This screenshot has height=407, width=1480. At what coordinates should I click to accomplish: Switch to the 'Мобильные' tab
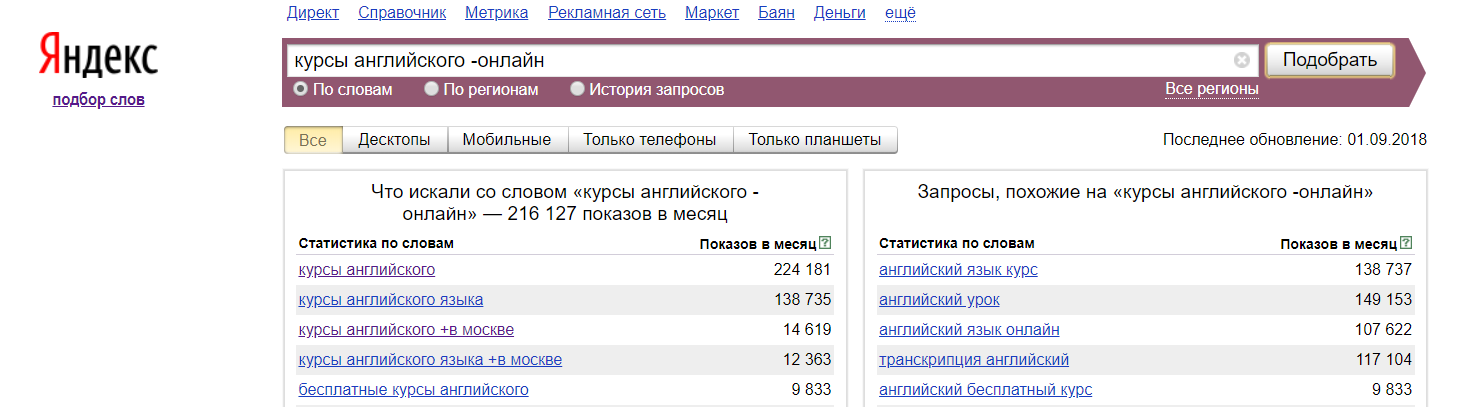(507, 140)
